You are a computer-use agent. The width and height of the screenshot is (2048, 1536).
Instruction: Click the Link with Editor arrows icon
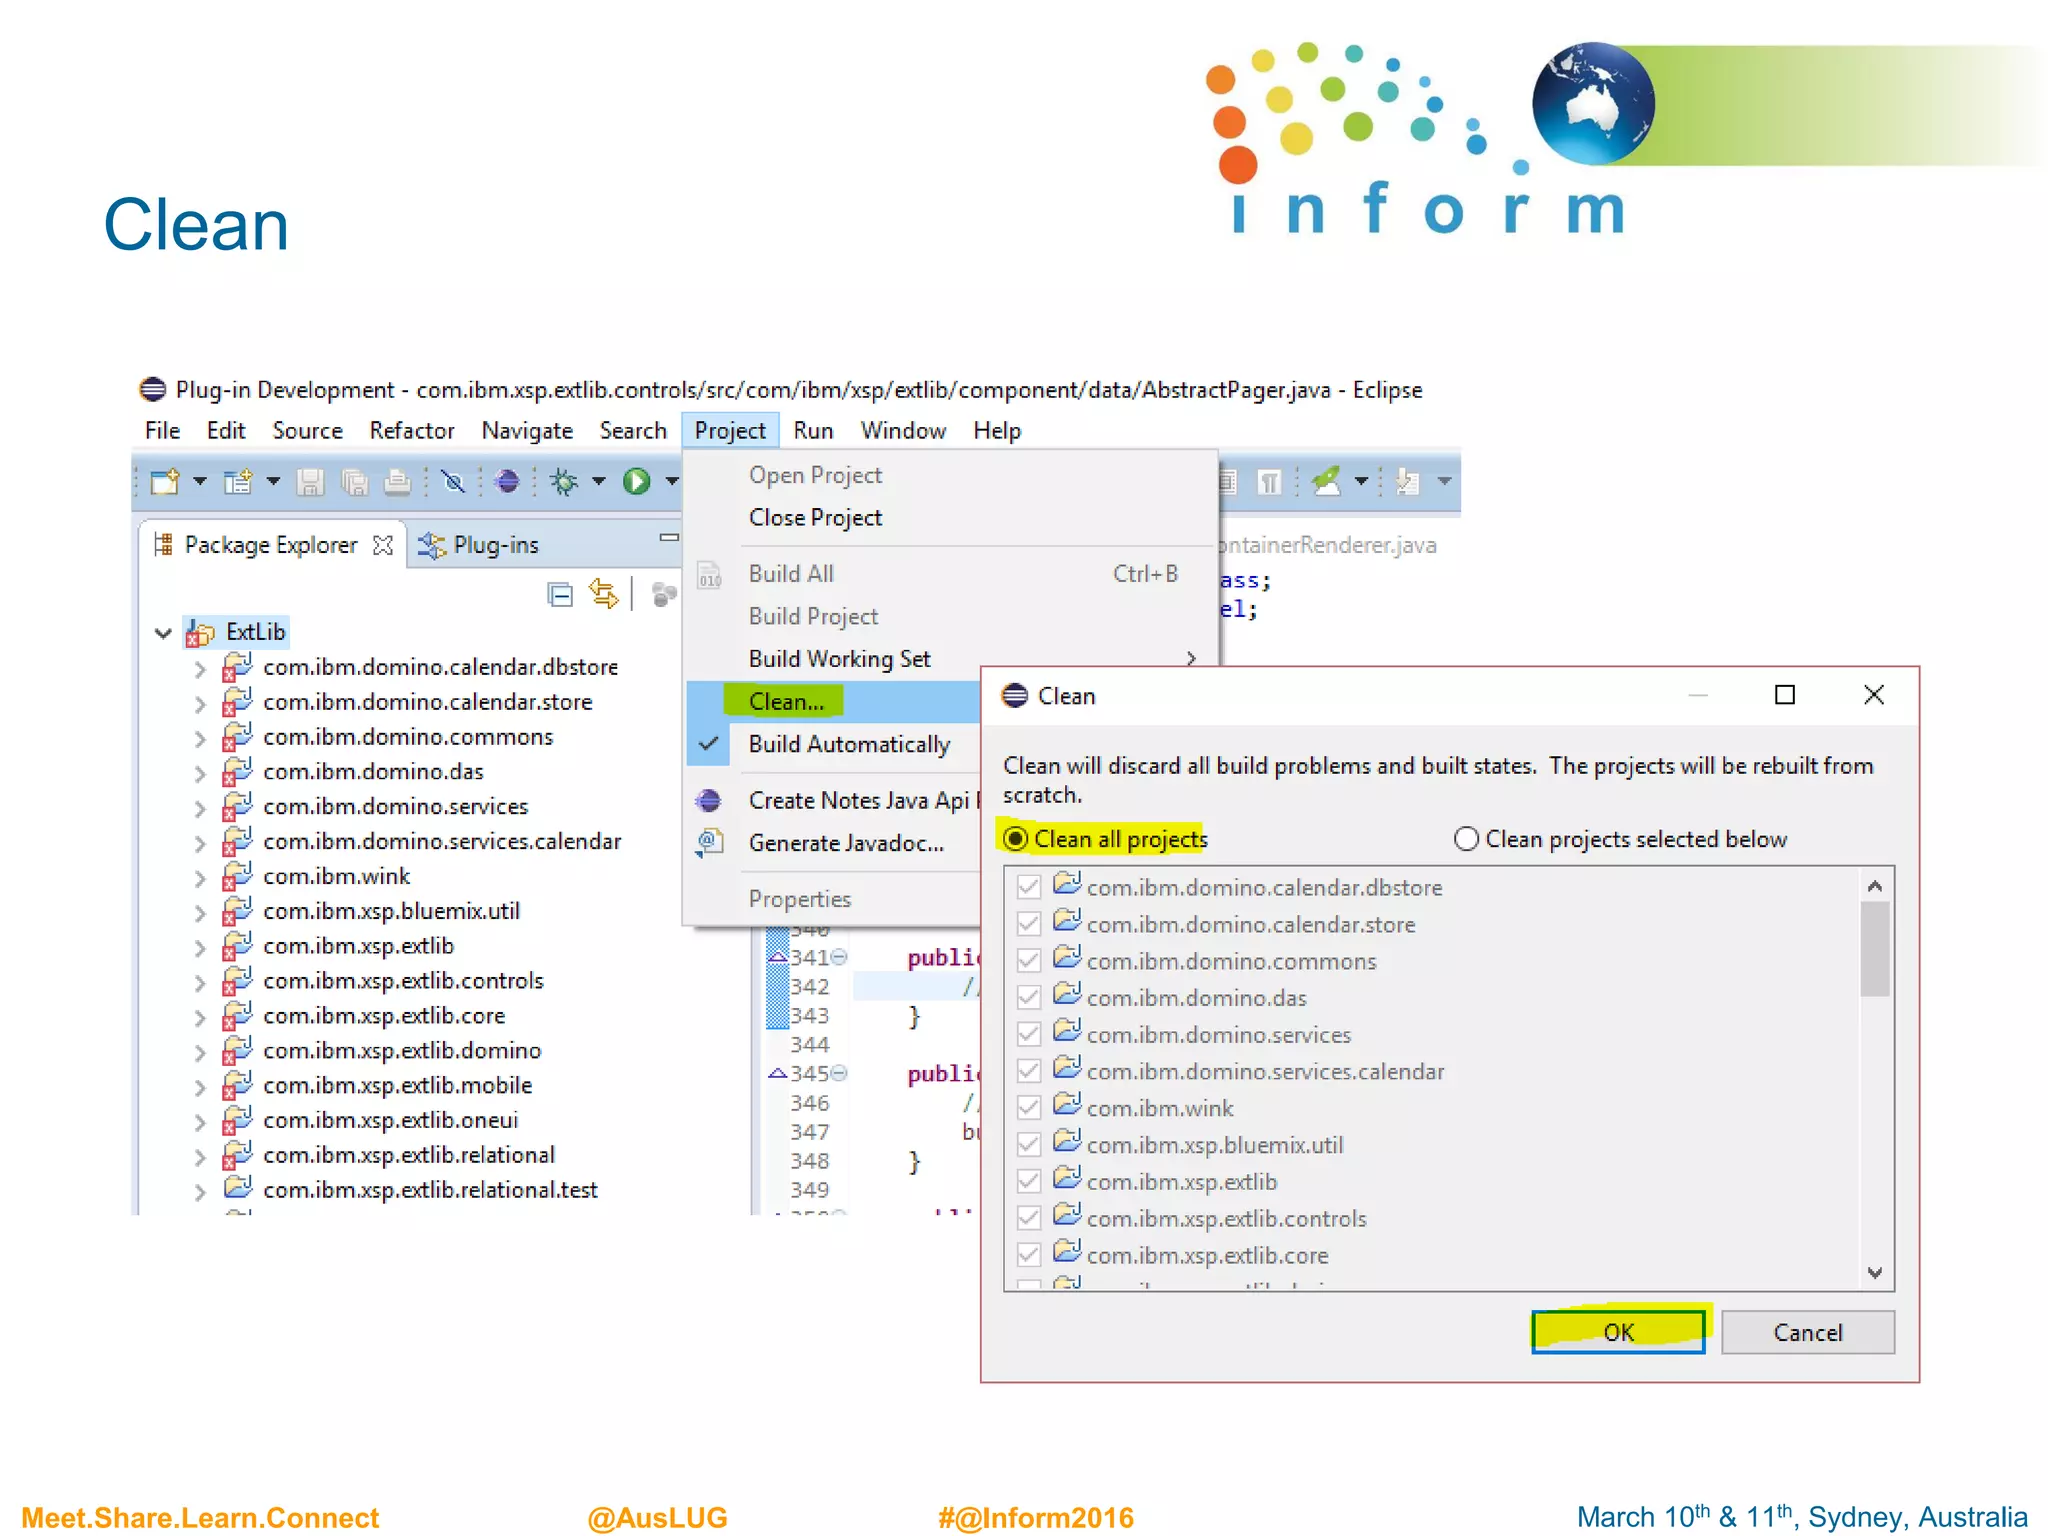603,595
